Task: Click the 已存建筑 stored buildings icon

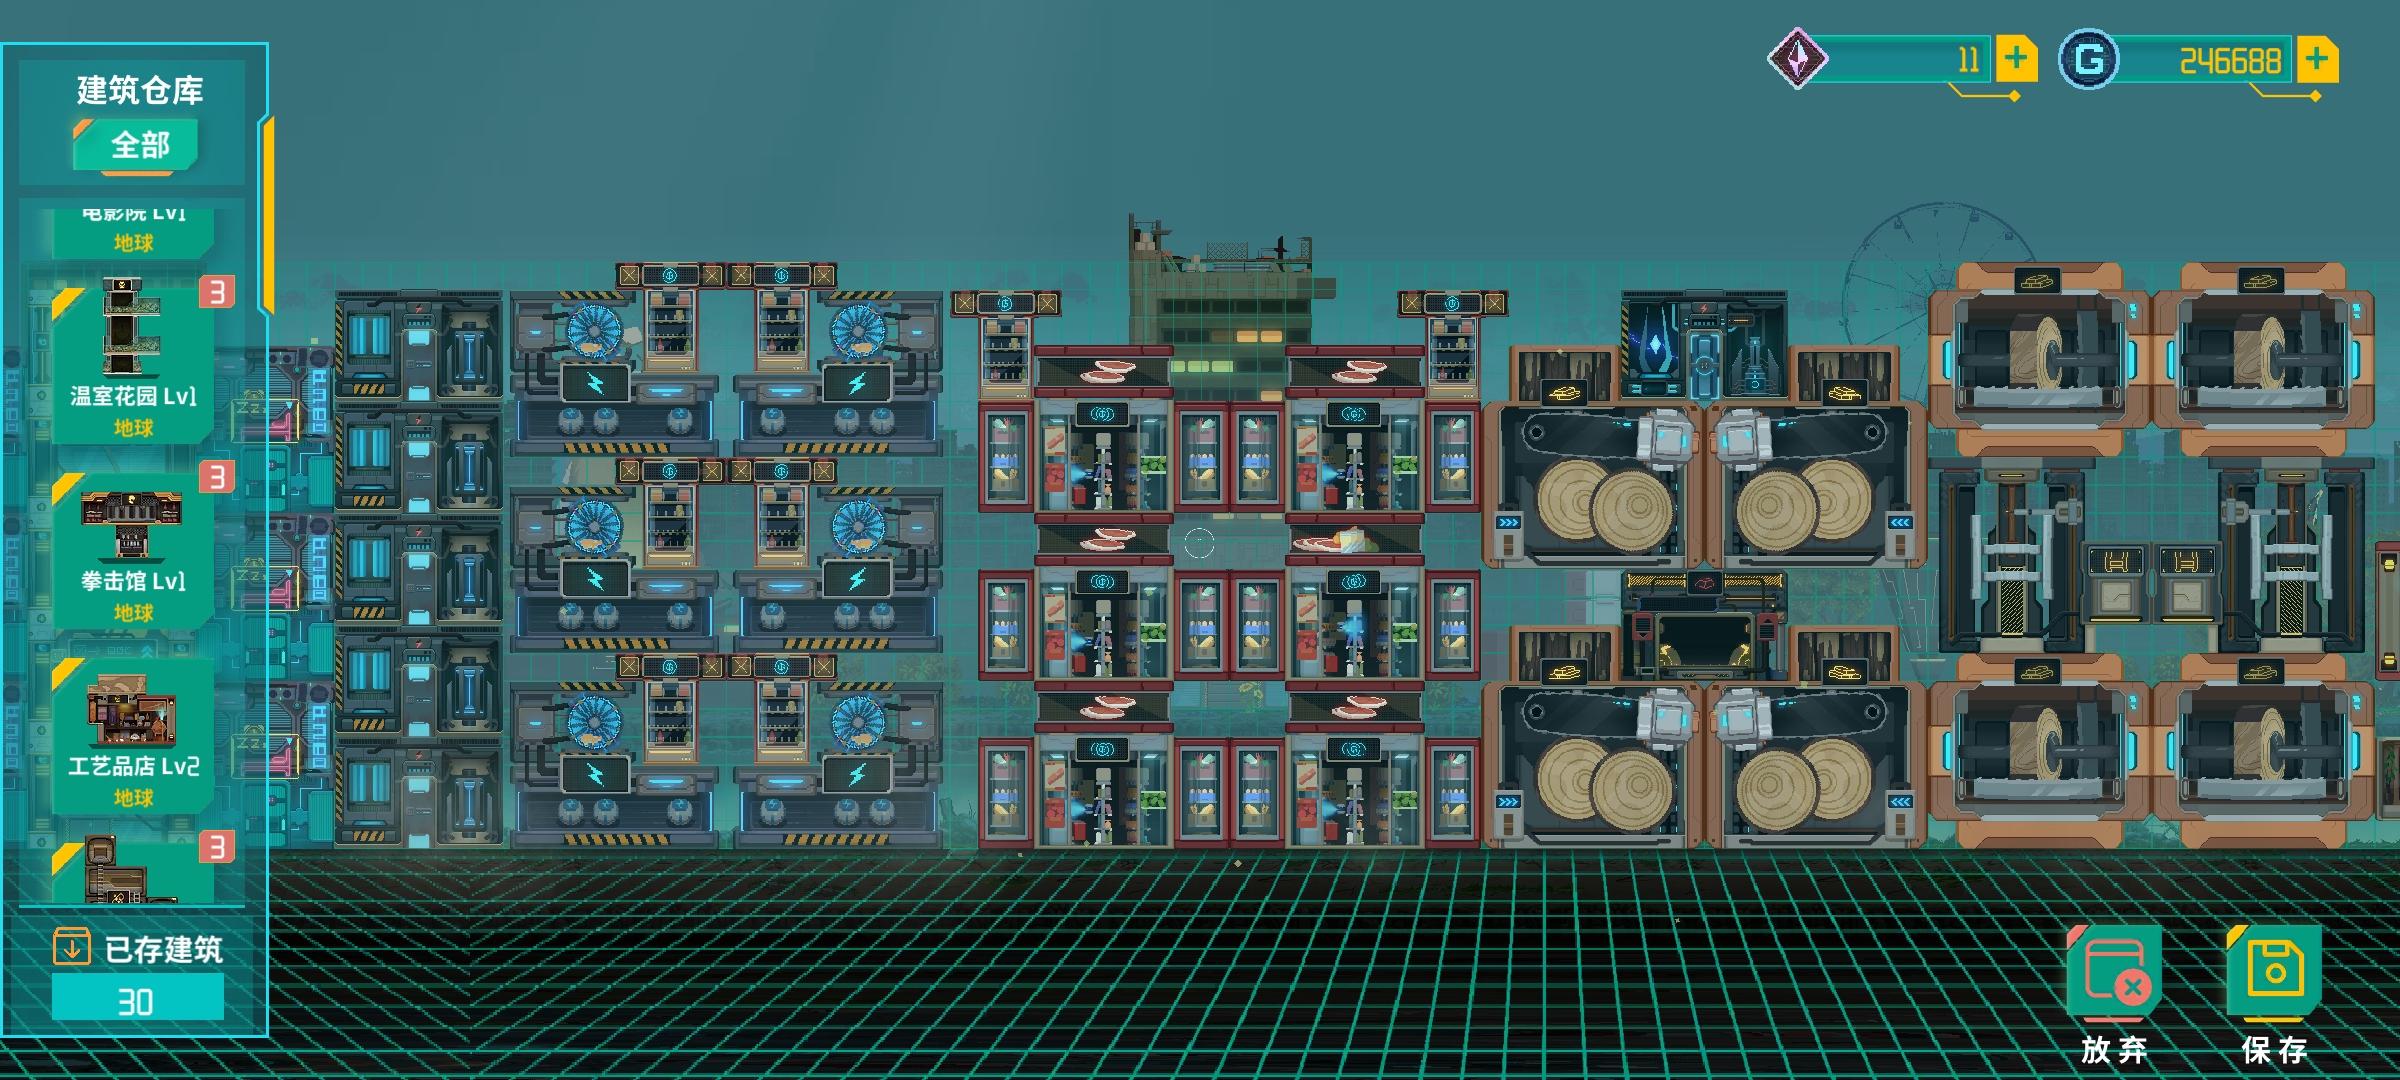Action: pyautogui.click(x=71, y=946)
